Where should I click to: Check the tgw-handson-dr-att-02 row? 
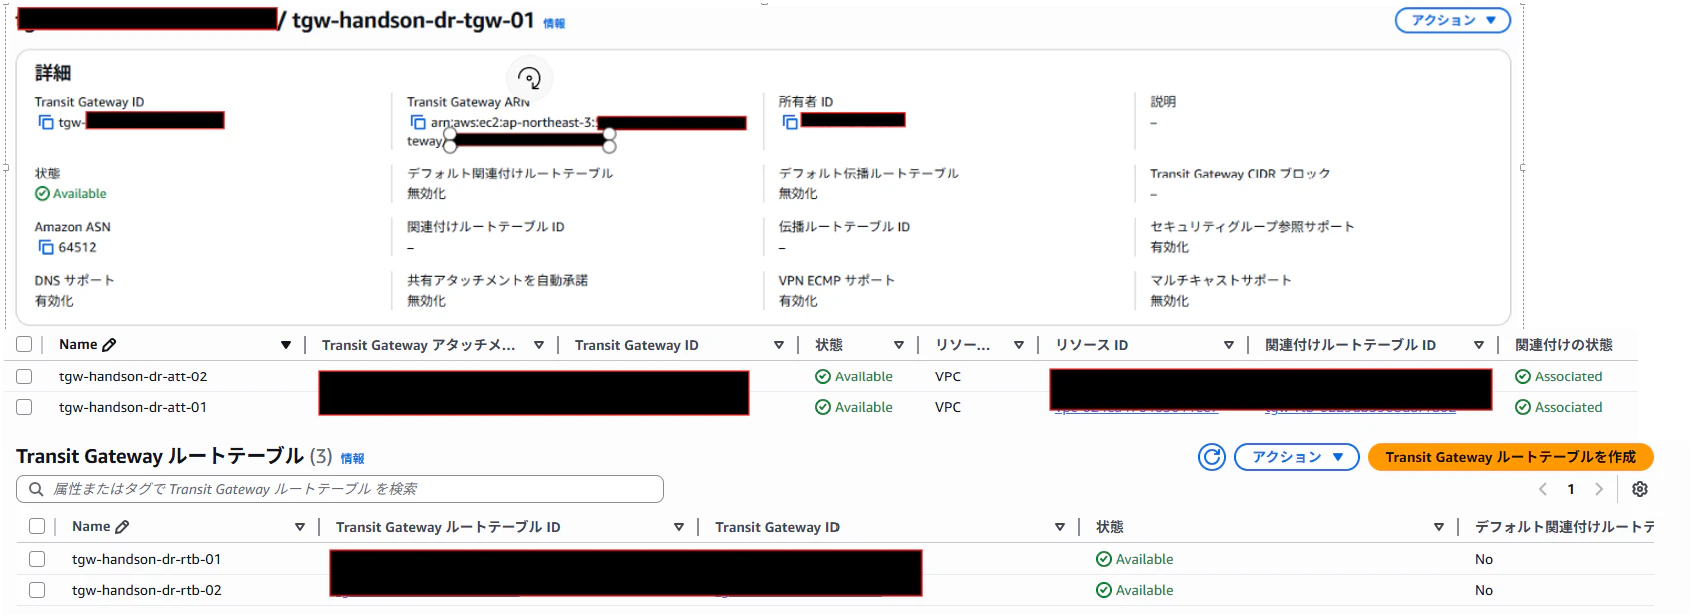click(x=24, y=377)
